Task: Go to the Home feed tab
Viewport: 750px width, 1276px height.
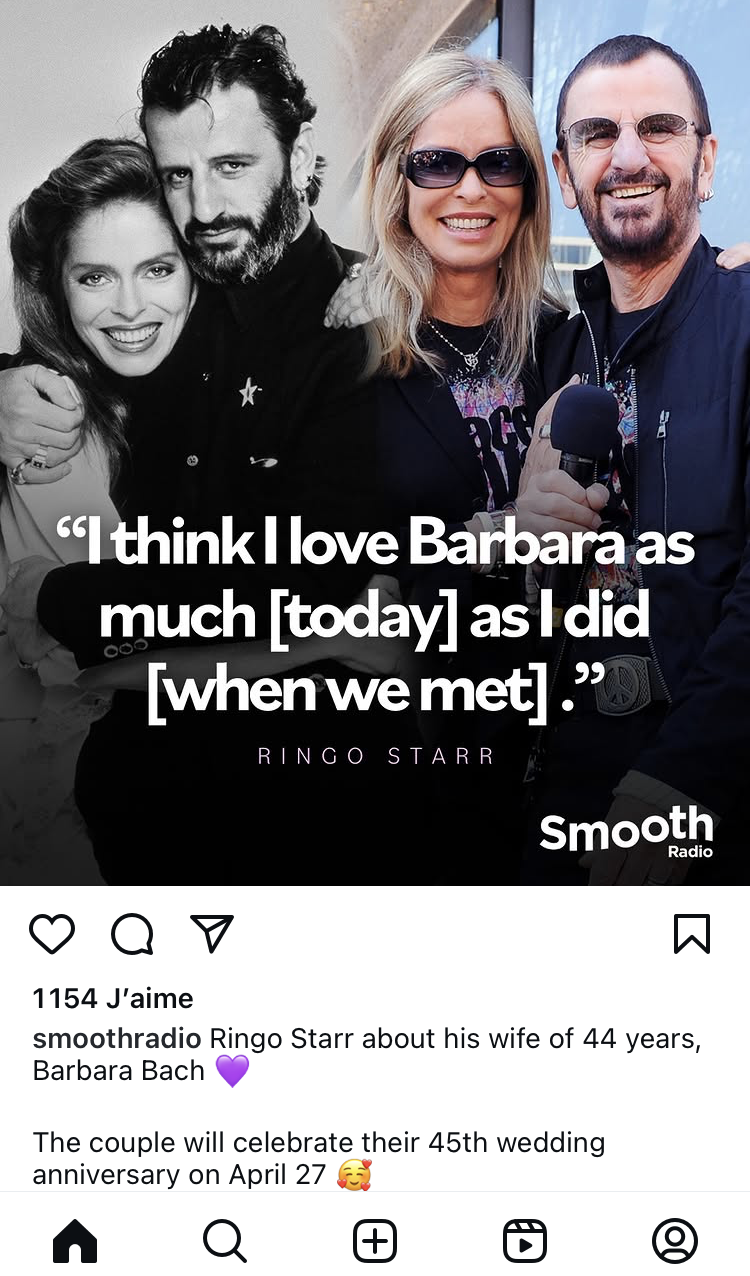Action: (x=75, y=1241)
